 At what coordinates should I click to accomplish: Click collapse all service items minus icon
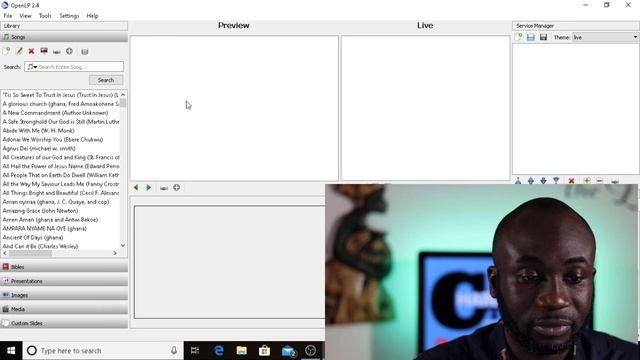pyautogui.click(x=600, y=180)
